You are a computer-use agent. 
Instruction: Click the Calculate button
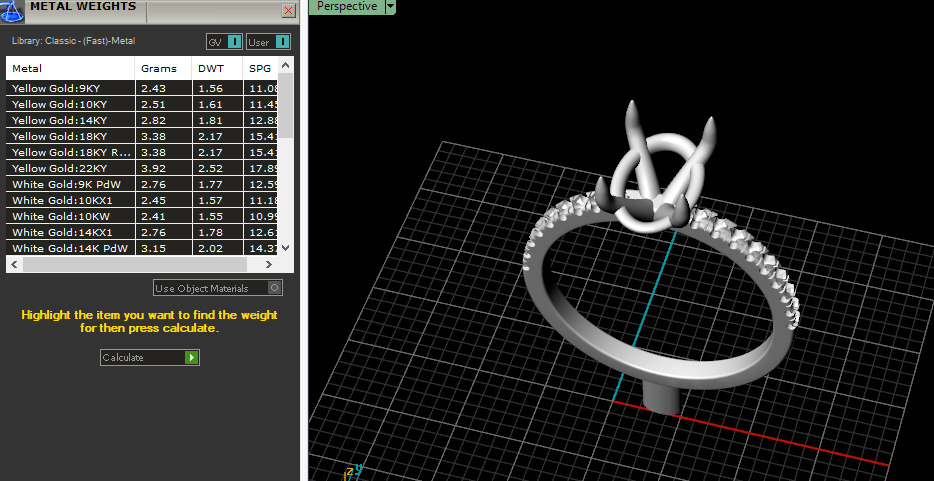coord(150,357)
